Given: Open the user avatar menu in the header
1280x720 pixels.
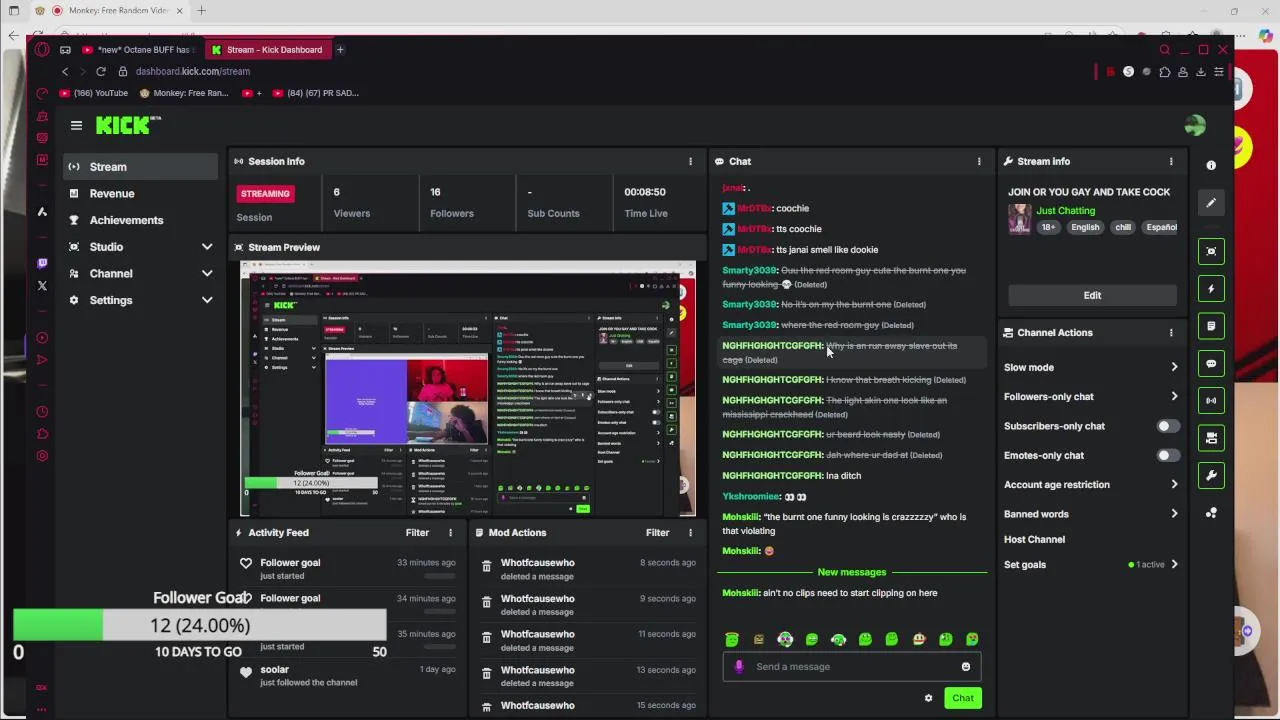Looking at the screenshot, I should (1194, 125).
